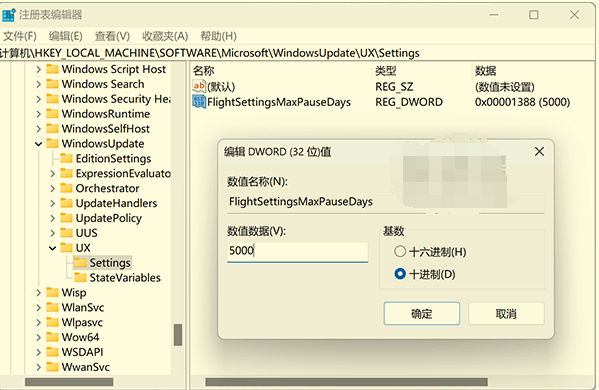Select the WindowsSelfHost tree item
The height and width of the screenshot is (390, 599).
(106, 129)
